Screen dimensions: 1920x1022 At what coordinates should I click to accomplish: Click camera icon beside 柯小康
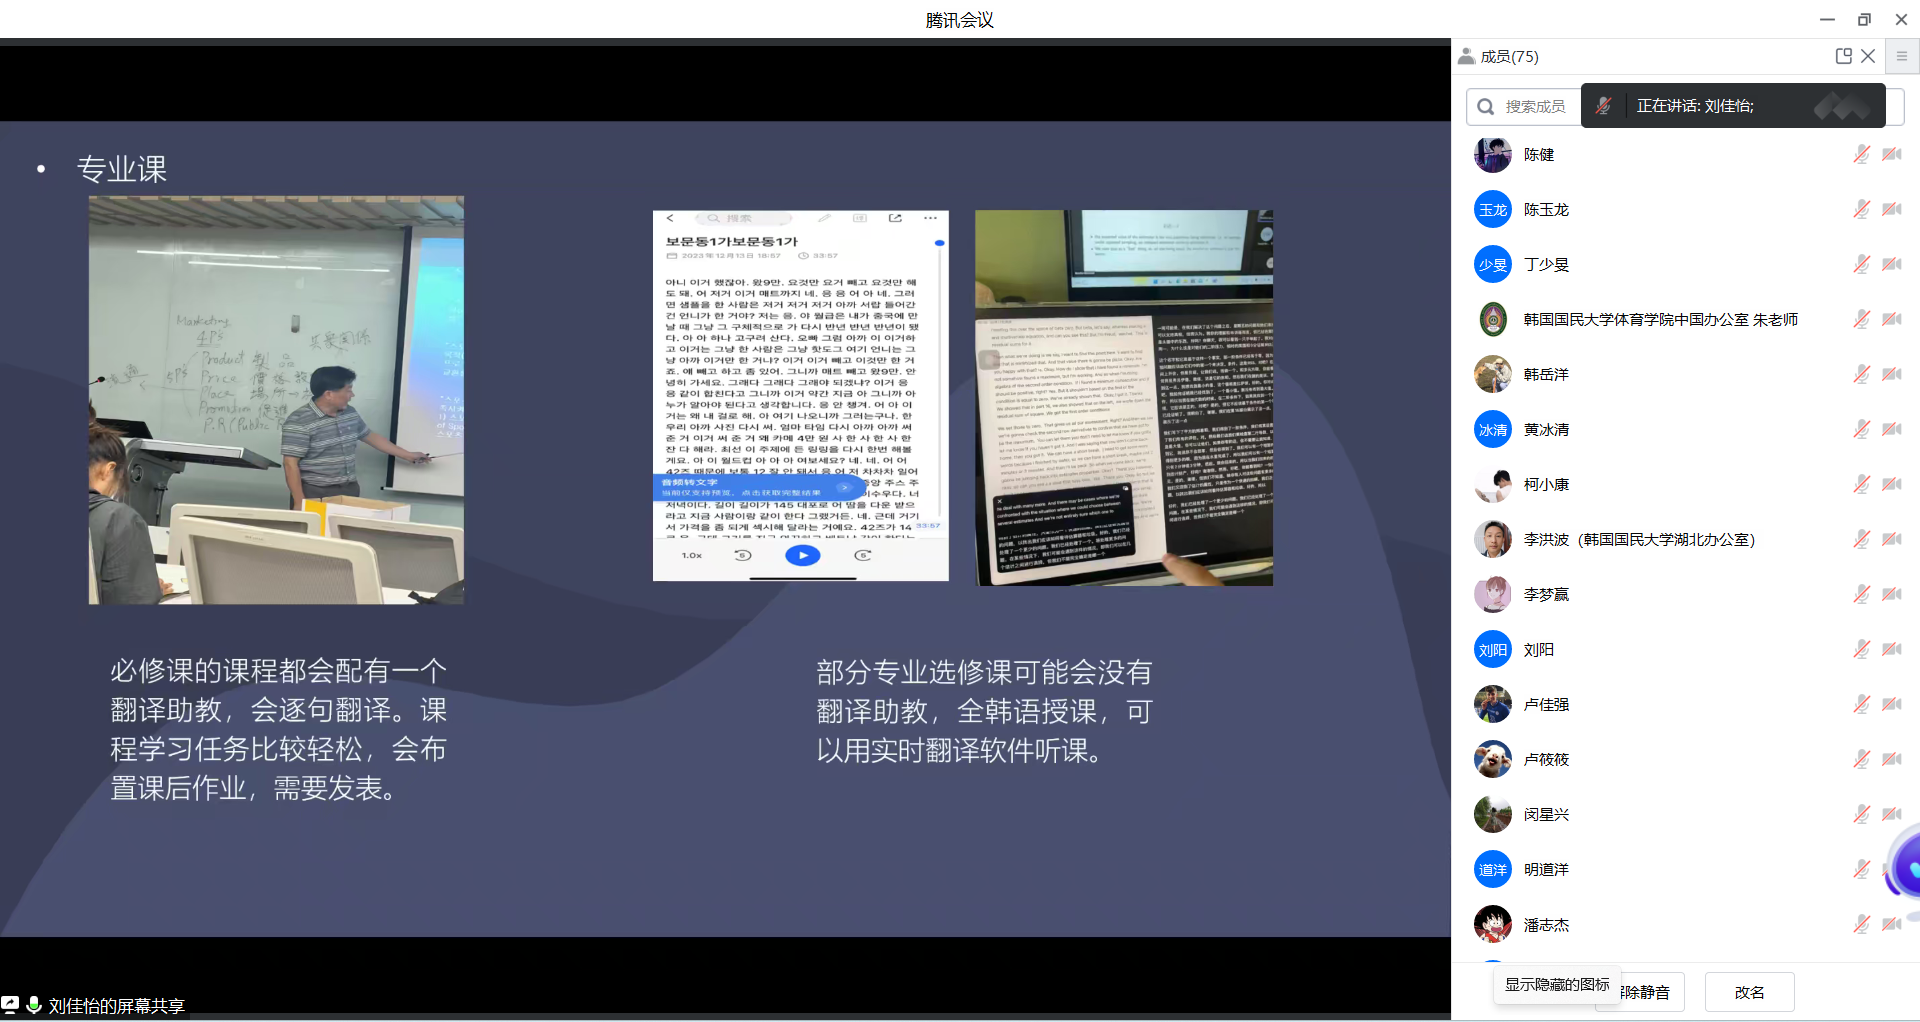tap(1891, 484)
